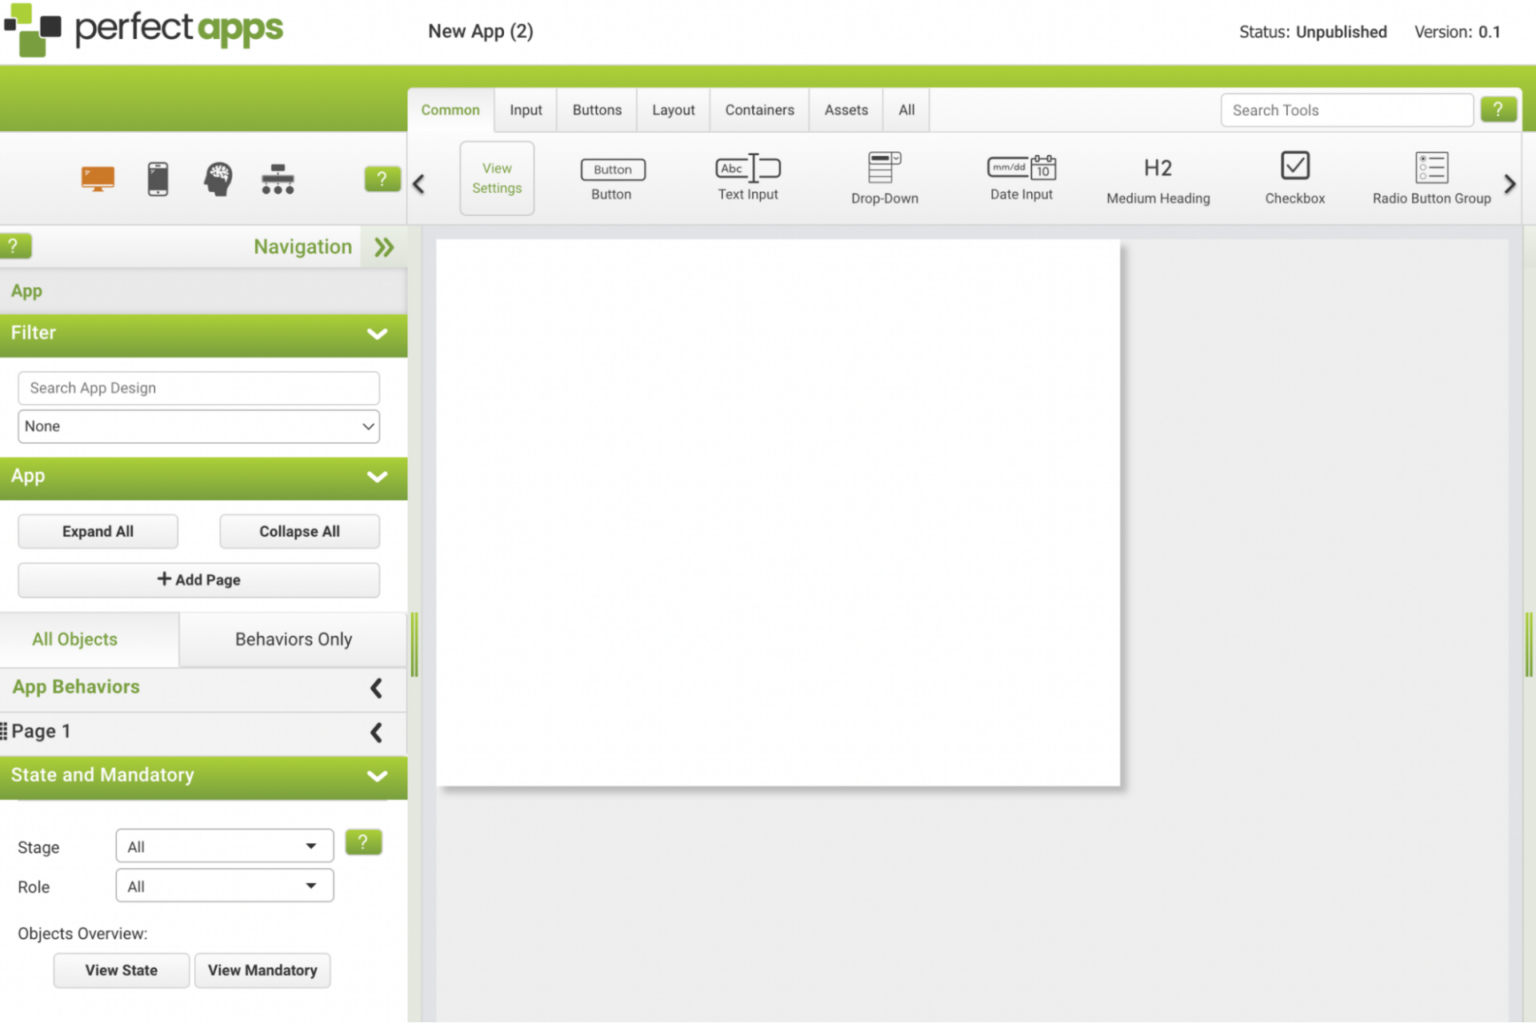Select the desktop preview icon
This screenshot has width=1536, height=1023.
click(x=97, y=179)
